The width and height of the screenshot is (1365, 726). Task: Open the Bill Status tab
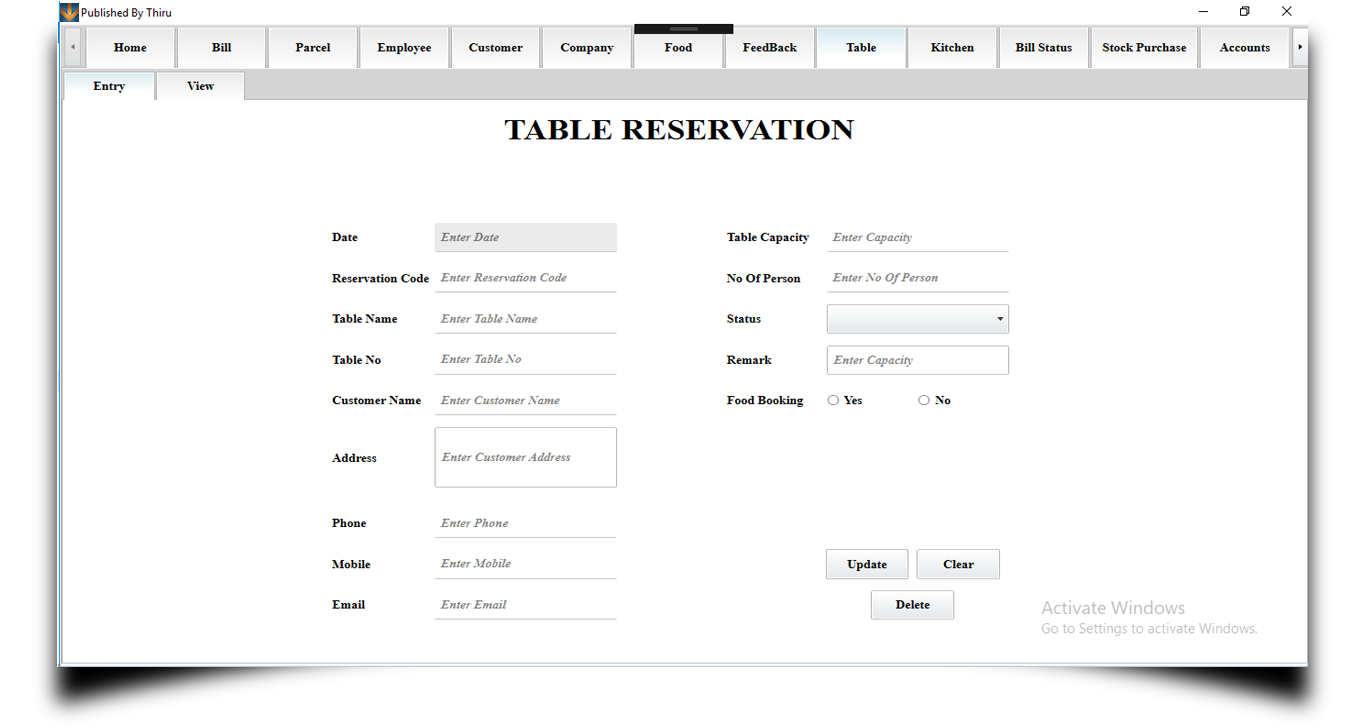pos(1043,48)
